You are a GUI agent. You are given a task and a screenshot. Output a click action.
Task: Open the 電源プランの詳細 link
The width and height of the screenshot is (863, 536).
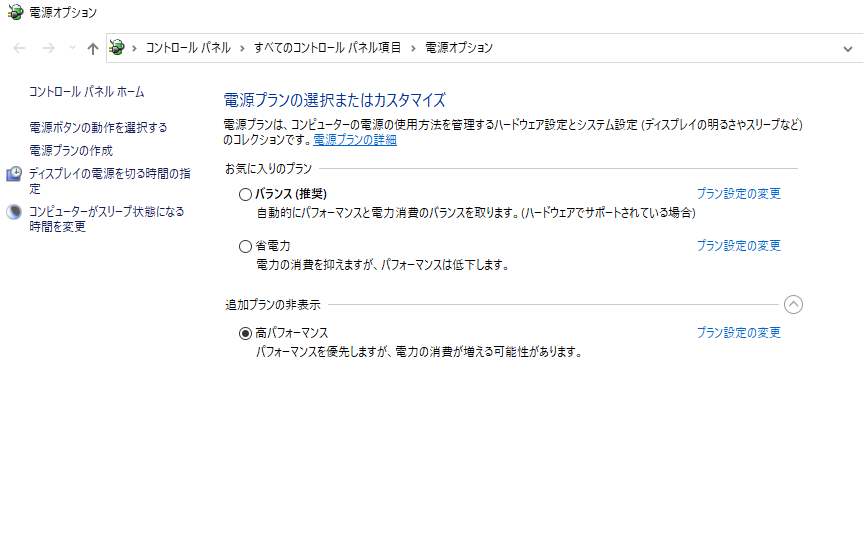click(x=355, y=140)
